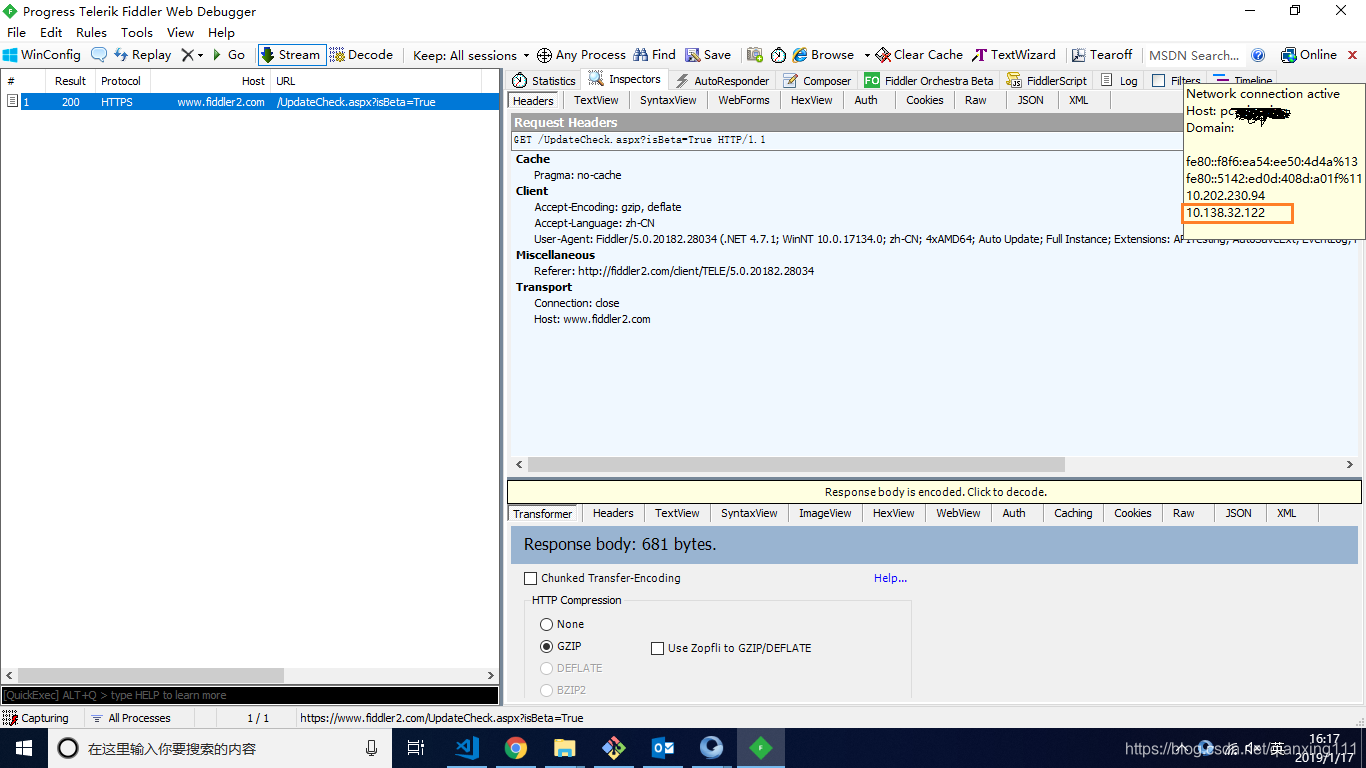Click the blue help question icon
This screenshot has width=1366, height=768.
pos(1258,55)
